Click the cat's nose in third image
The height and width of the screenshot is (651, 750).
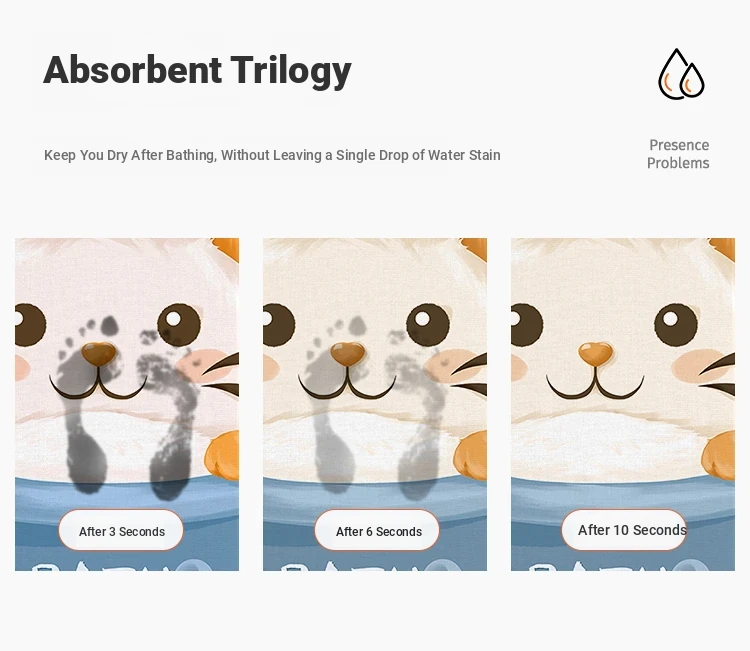point(596,354)
